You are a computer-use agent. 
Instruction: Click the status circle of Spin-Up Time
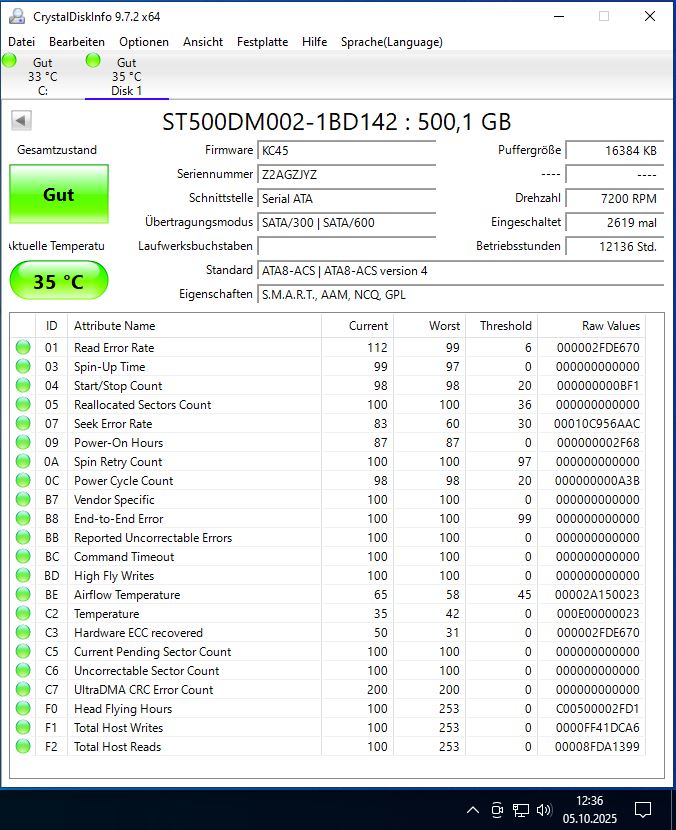pyautogui.click(x=23, y=366)
